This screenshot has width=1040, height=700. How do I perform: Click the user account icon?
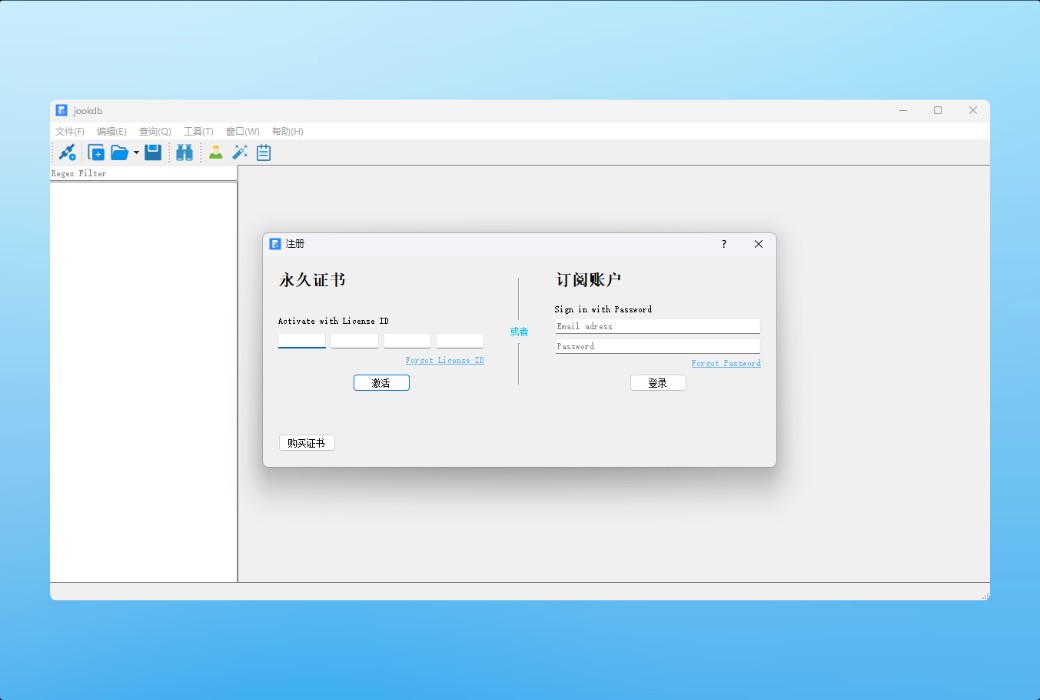point(214,152)
